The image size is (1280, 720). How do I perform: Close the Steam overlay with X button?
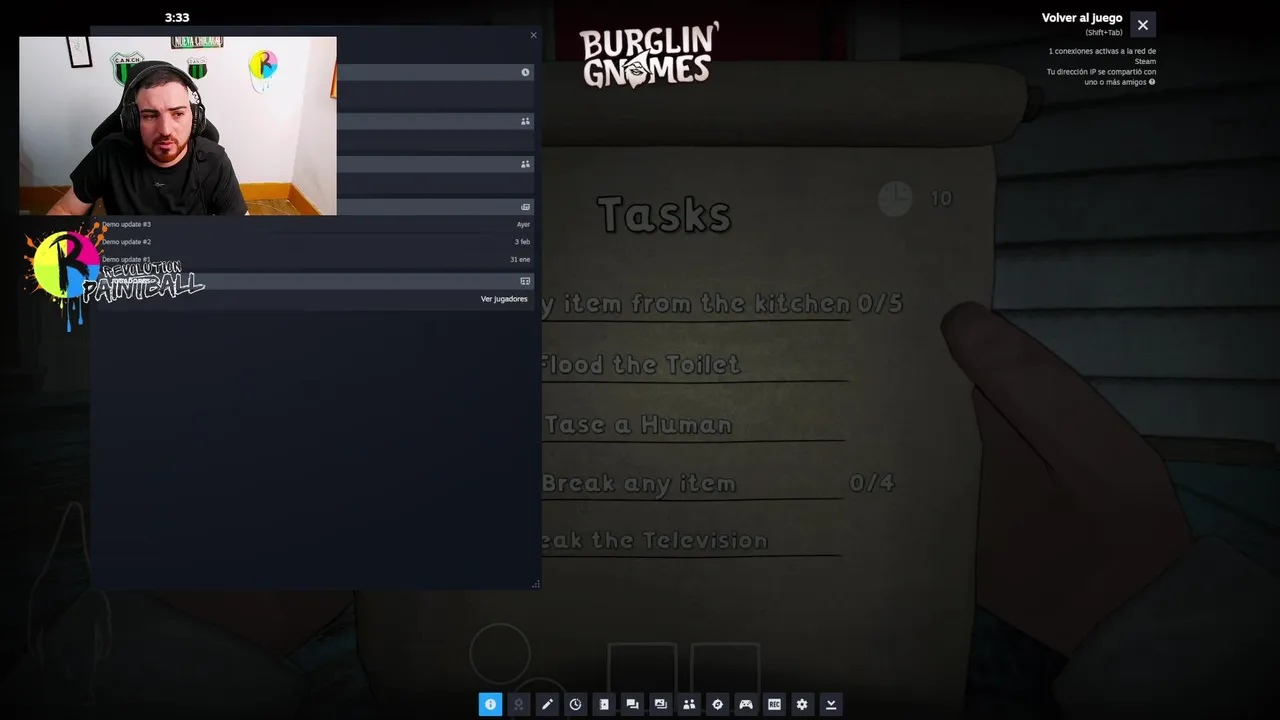(1143, 25)
